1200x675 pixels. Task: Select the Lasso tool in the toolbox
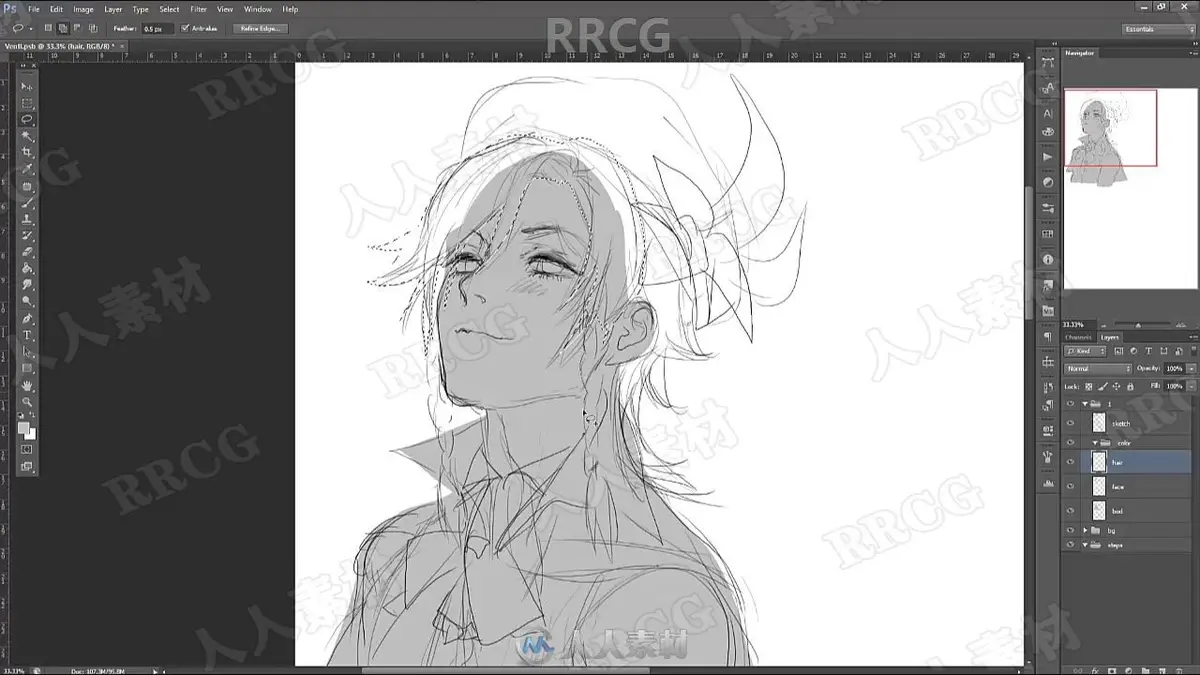(x=27, y=120)
